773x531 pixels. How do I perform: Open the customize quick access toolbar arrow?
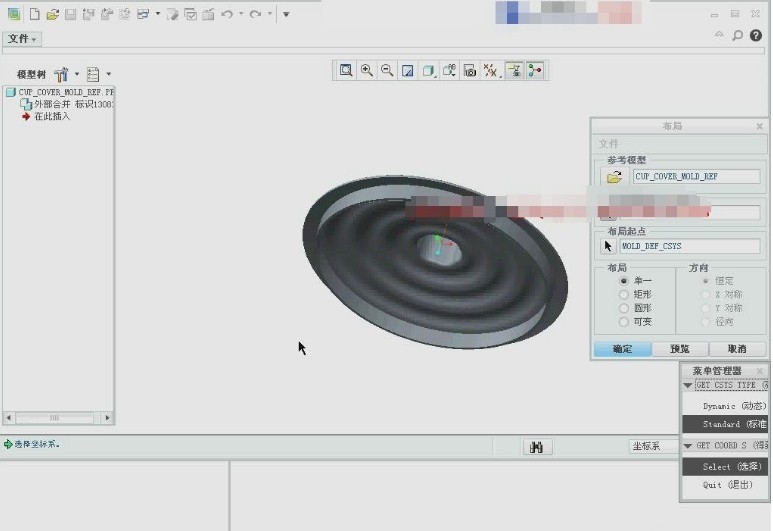[x=286, y=14]
